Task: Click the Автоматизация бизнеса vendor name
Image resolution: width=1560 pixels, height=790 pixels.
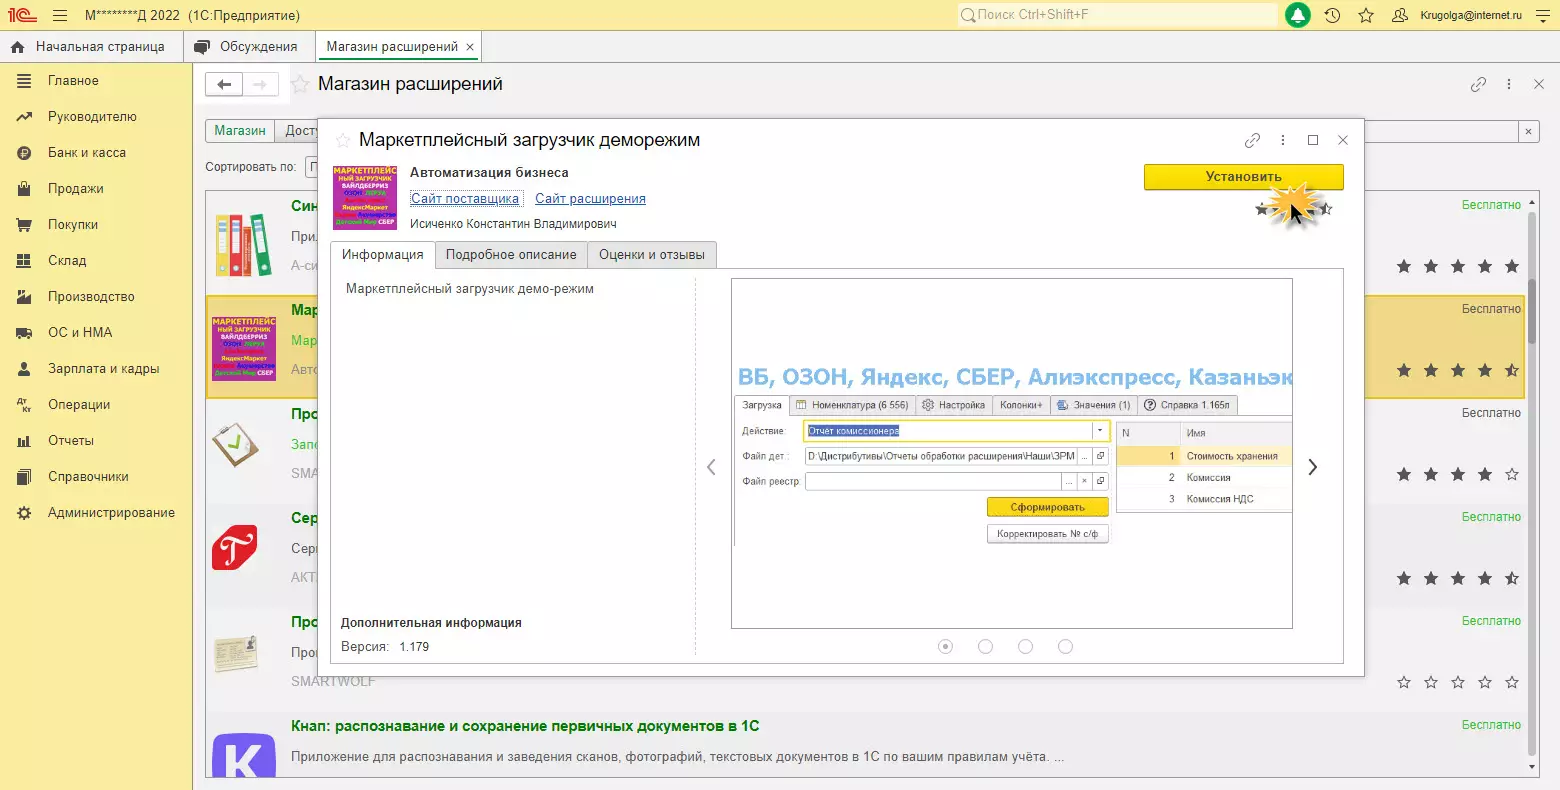Action: [x=489, y=173]
